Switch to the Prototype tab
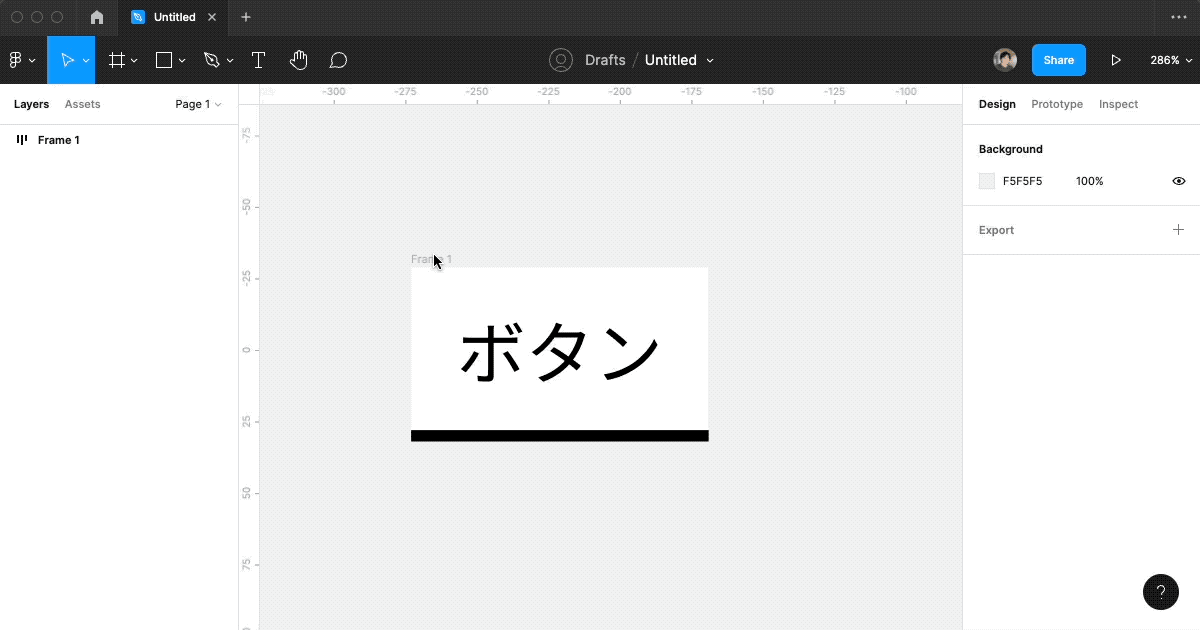Screen dimensions: 1200x630 click(1057, 104)
